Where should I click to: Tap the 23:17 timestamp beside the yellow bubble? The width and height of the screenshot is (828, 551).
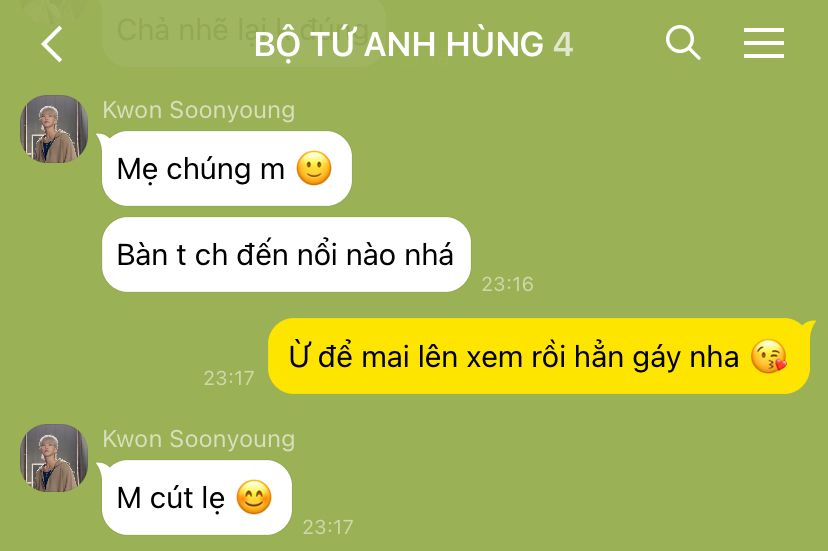click(229, 378)
